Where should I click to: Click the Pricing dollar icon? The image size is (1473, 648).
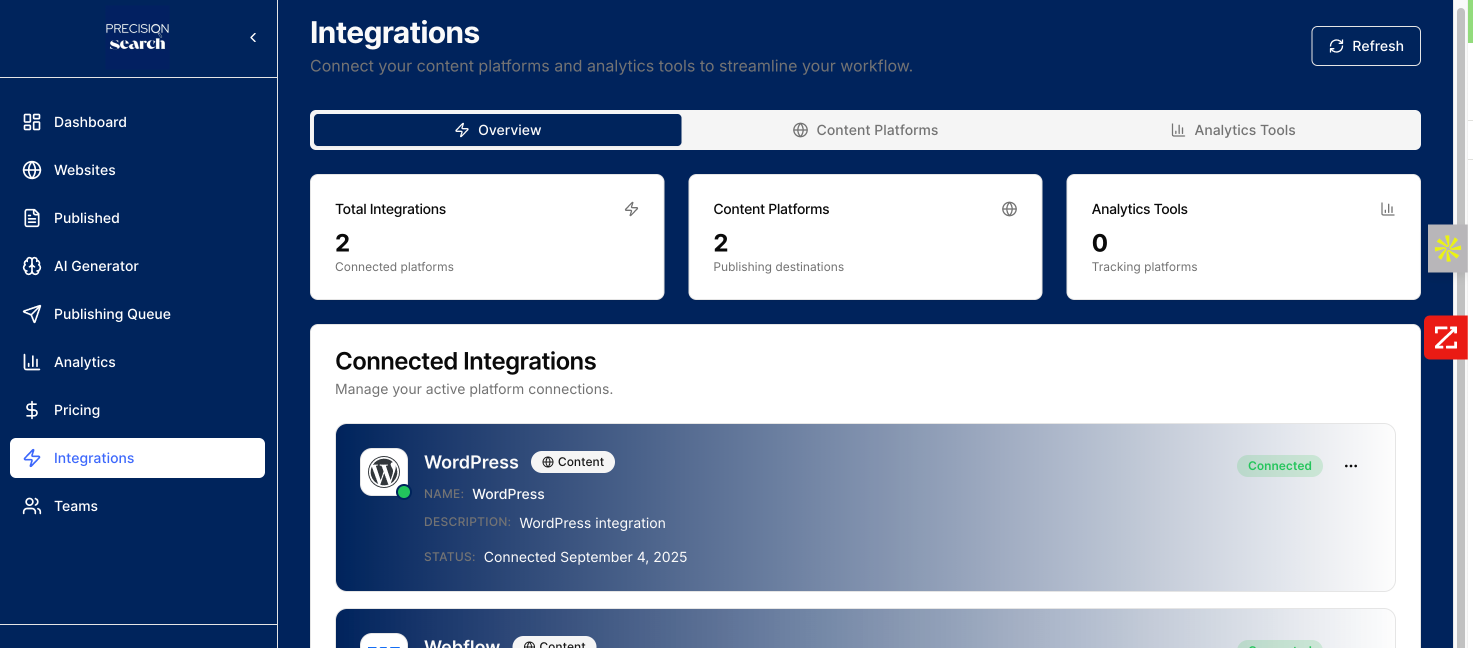[x=32, y=410]
